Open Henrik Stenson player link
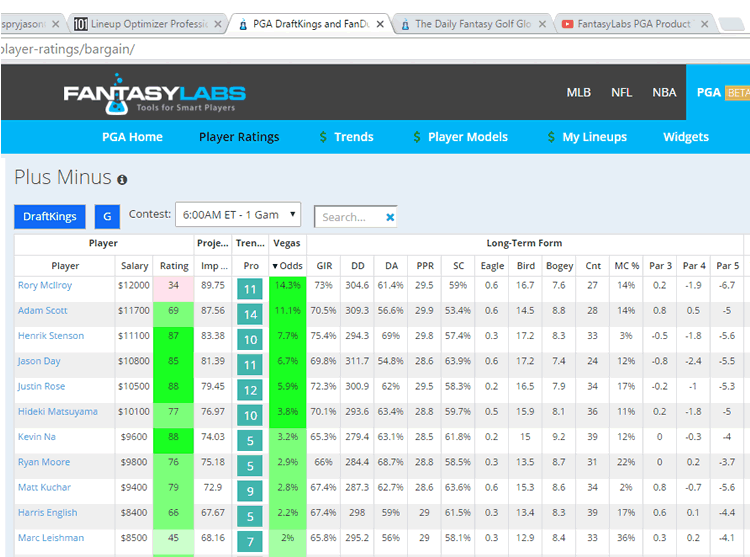750x557 pixels. pyautogui.click(x=51, y=336)
